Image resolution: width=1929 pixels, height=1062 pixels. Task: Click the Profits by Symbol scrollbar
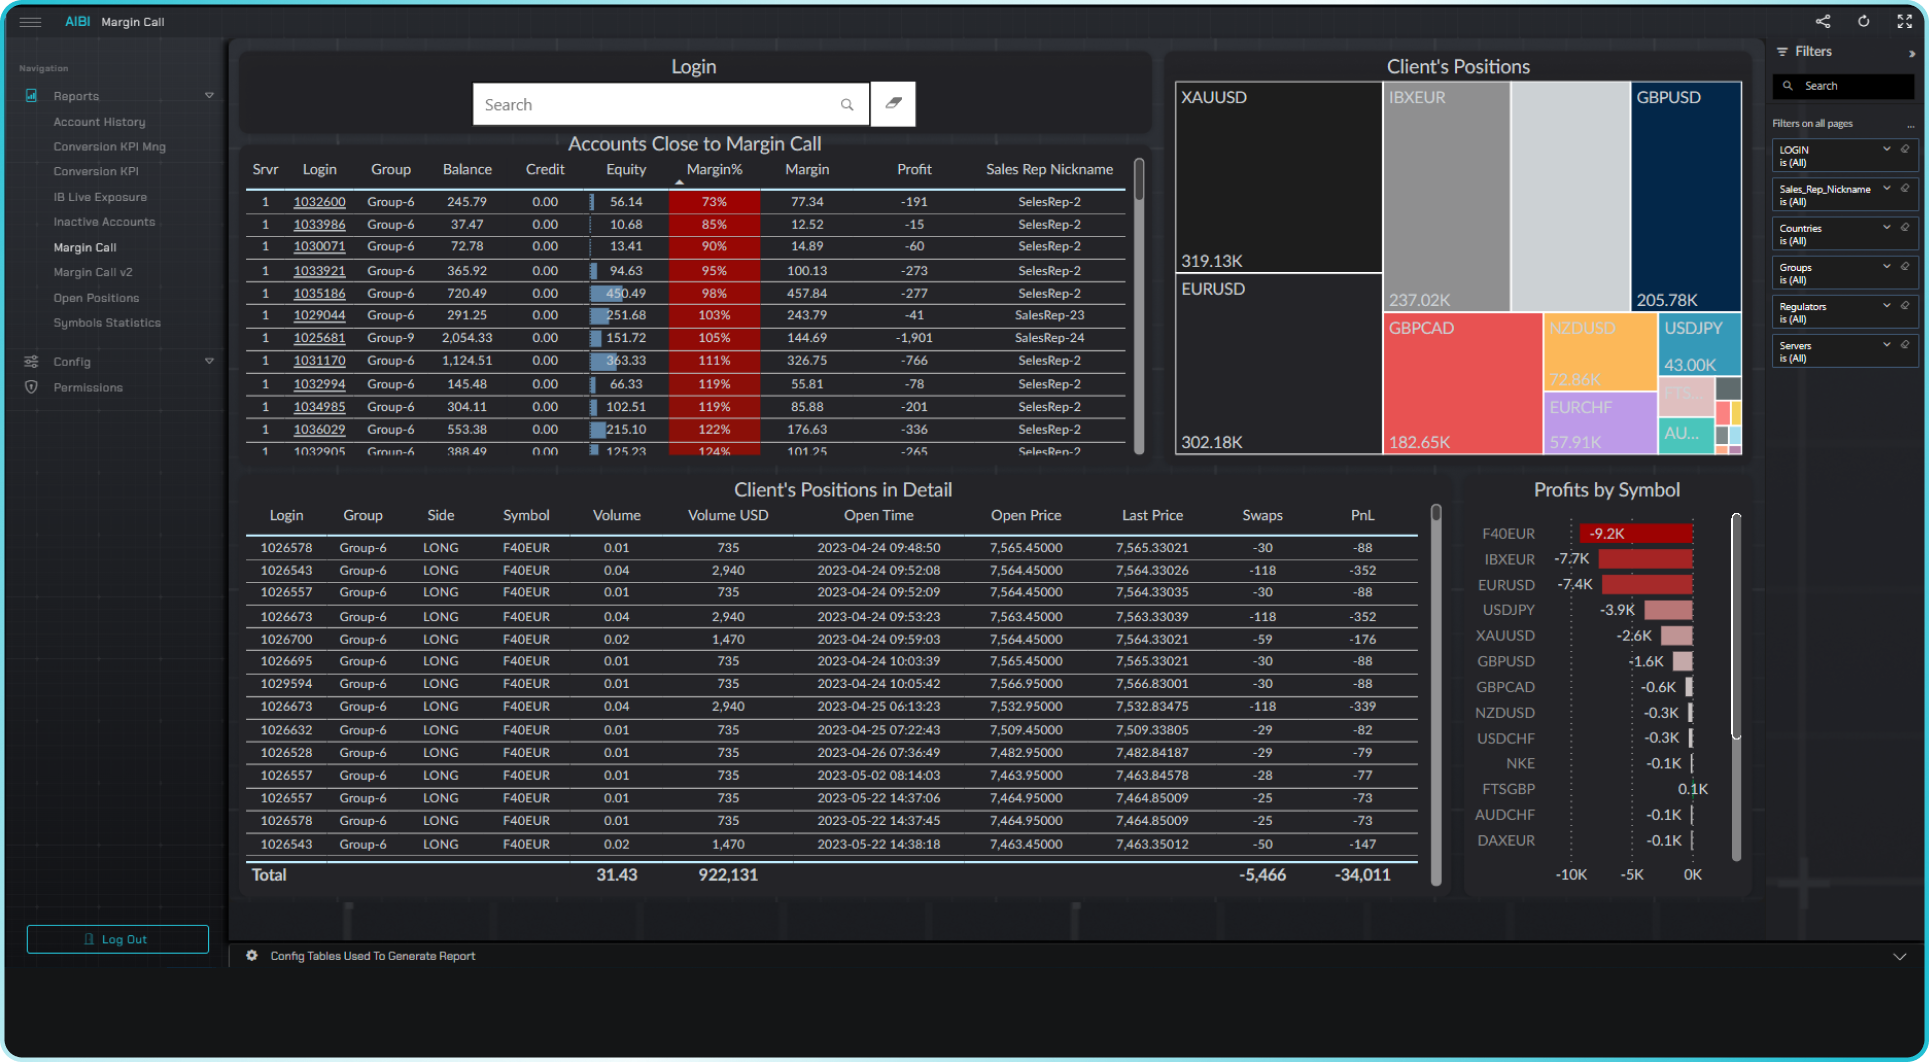(x=1736, y=626)
